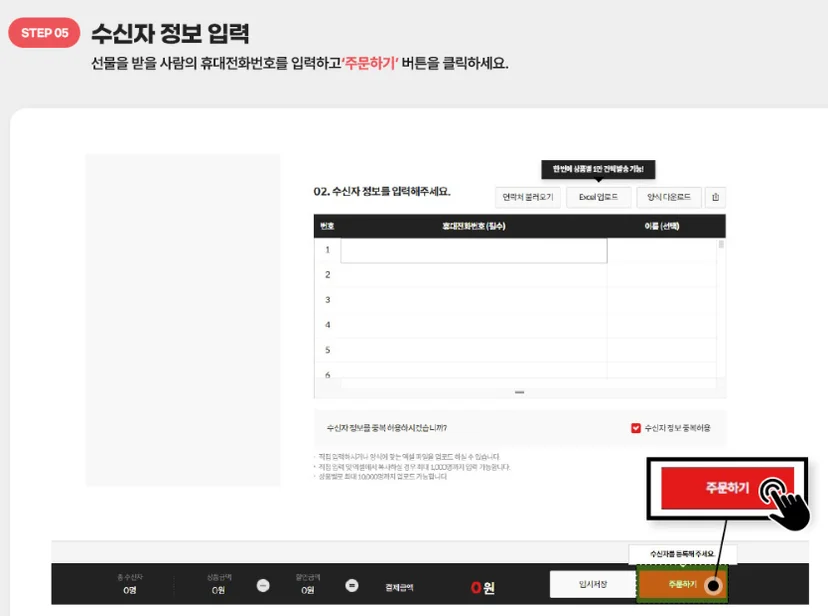
Task: Click the 수신자를 등록해 주세요 tooltip
Action: 682,554
